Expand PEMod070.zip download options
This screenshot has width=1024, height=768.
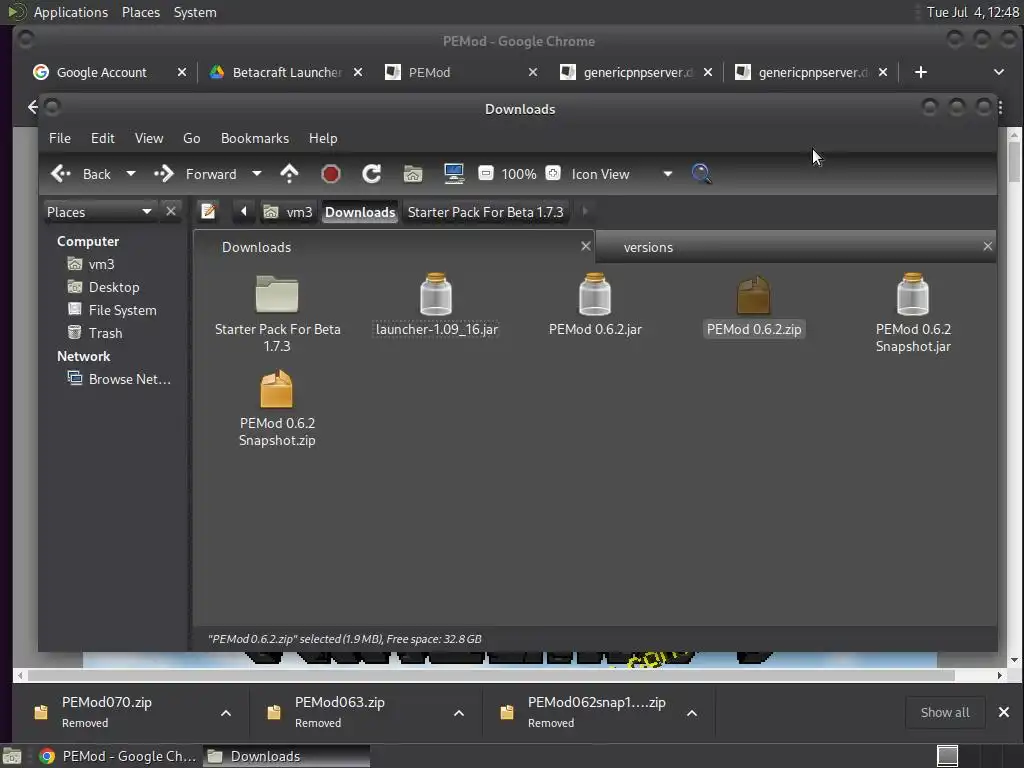tap(226, 713)
